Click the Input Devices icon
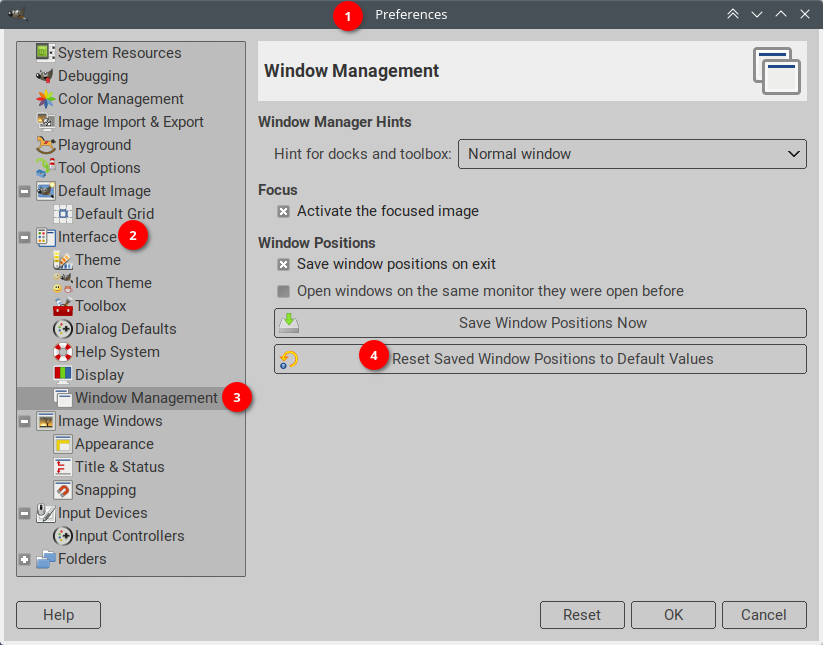This screenshot has height=645, width=823. (x=45, y=513)
